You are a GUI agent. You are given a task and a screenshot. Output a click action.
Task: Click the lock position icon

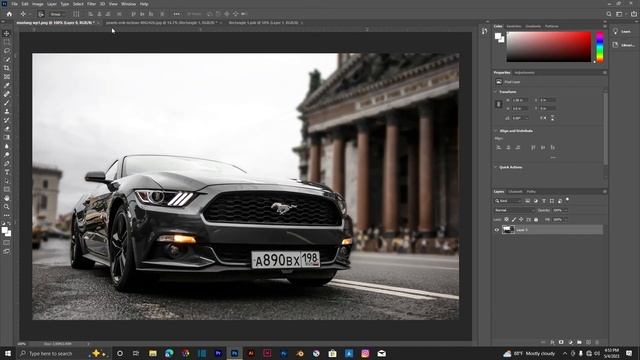pyautogui.click(x=521, y=220)
